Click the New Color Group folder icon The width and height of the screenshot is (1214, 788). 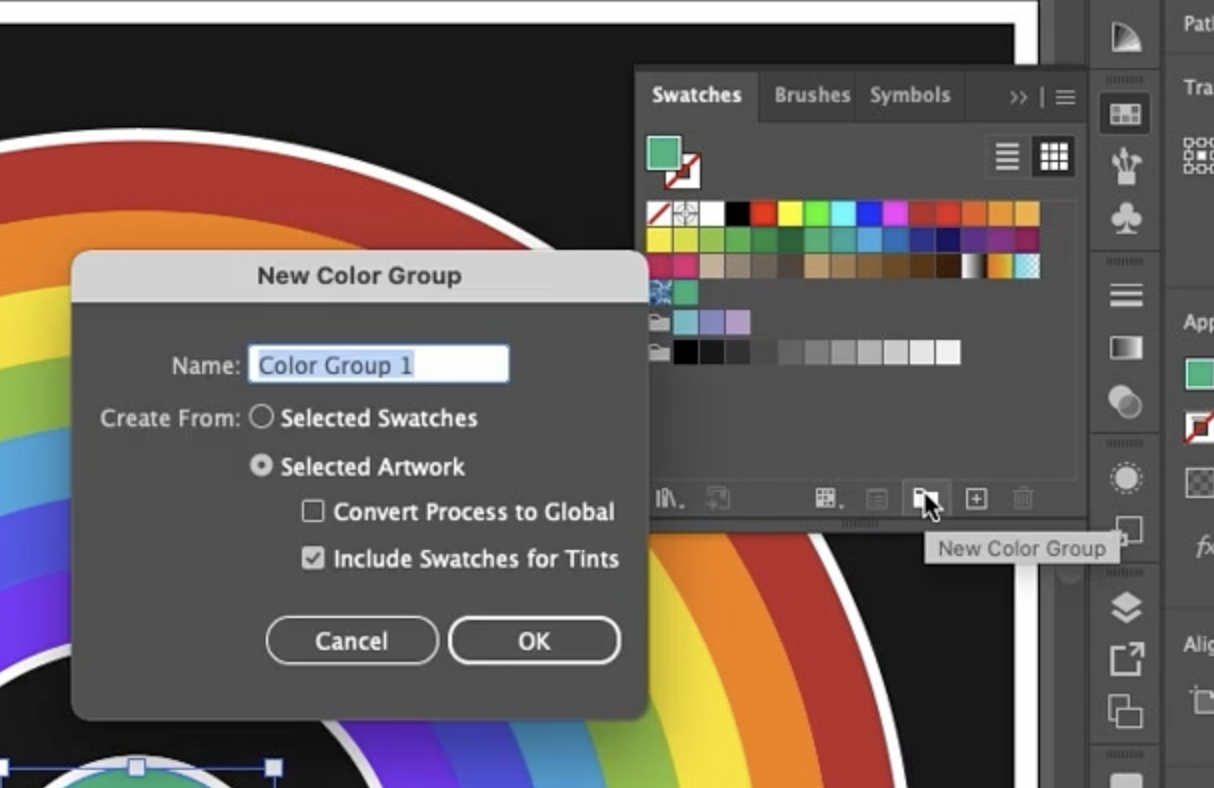[x=924, y=498]
